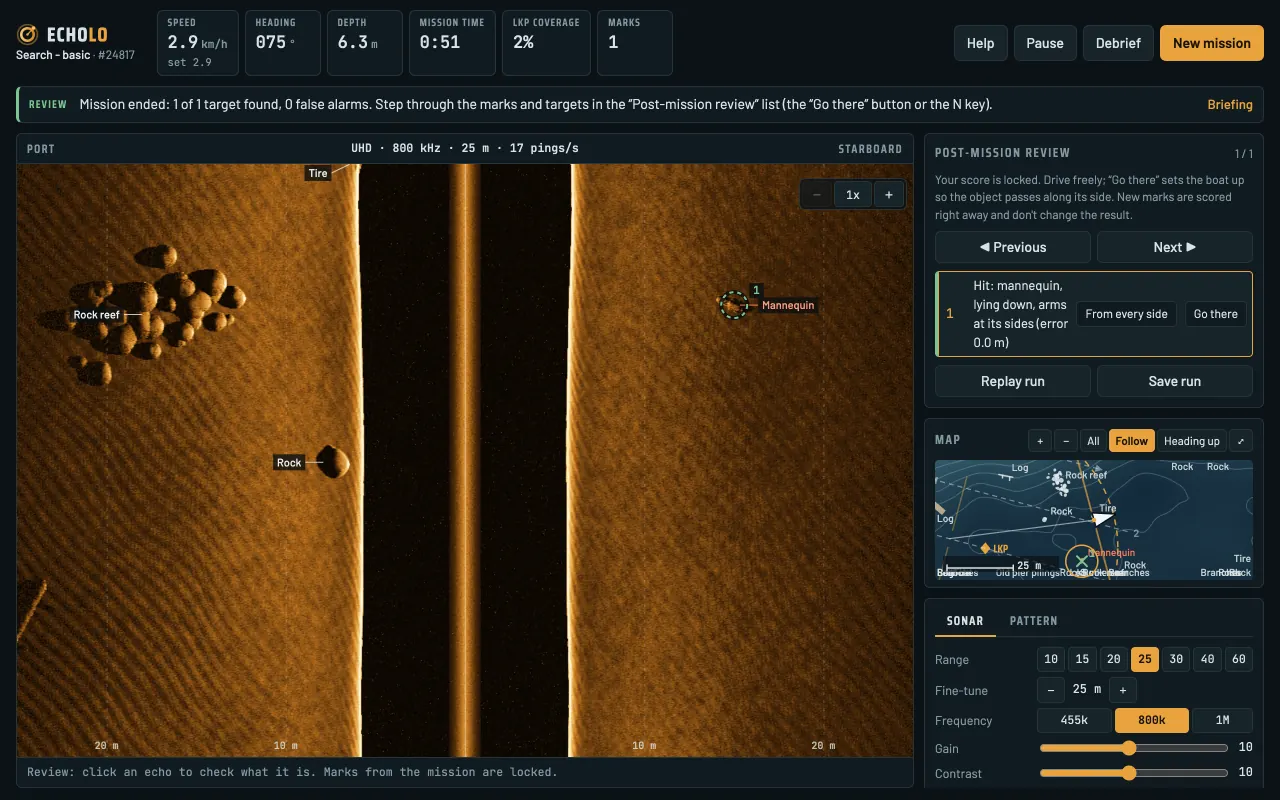Adjust the Gain slider

[1134, 748]
